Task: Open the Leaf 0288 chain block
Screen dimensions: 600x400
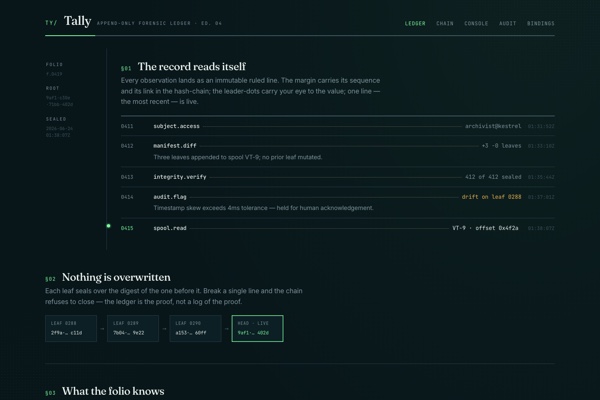Action: 71,328
